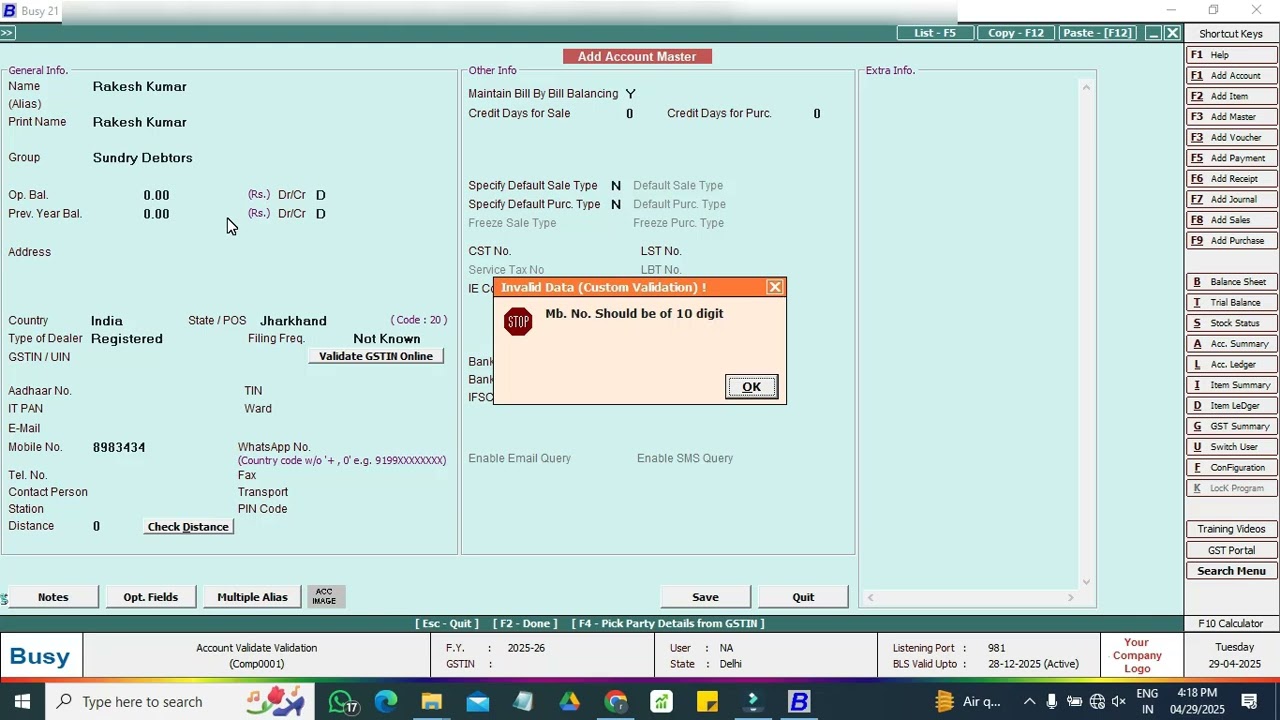Click Add Purchase shortcut F9

click(1231, 241)
